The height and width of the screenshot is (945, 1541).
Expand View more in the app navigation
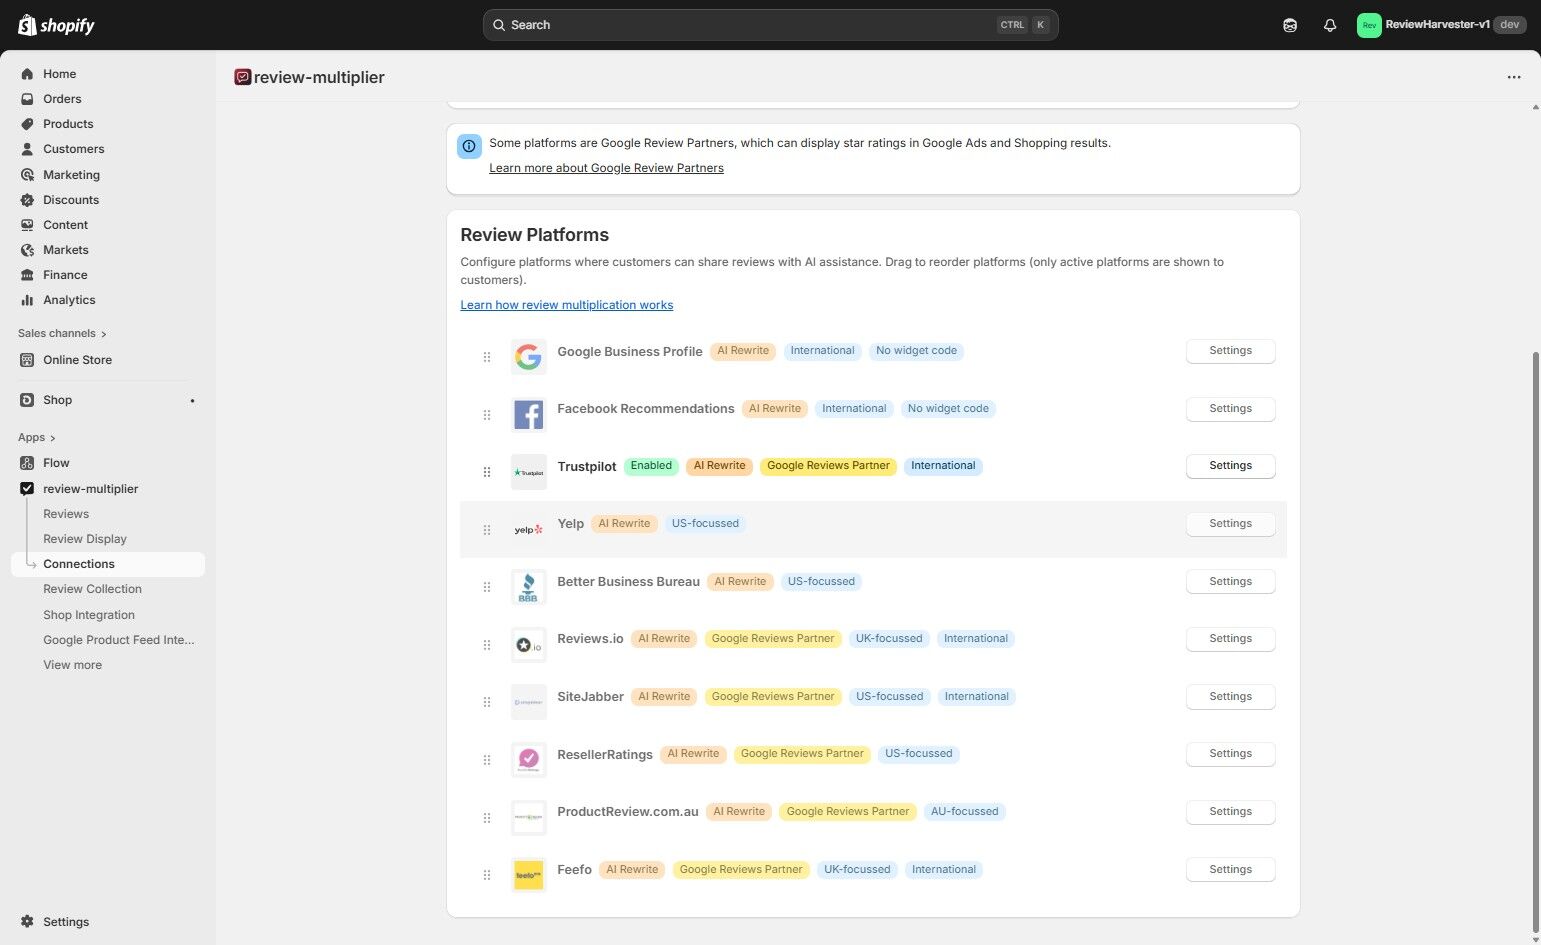(72, 665)
